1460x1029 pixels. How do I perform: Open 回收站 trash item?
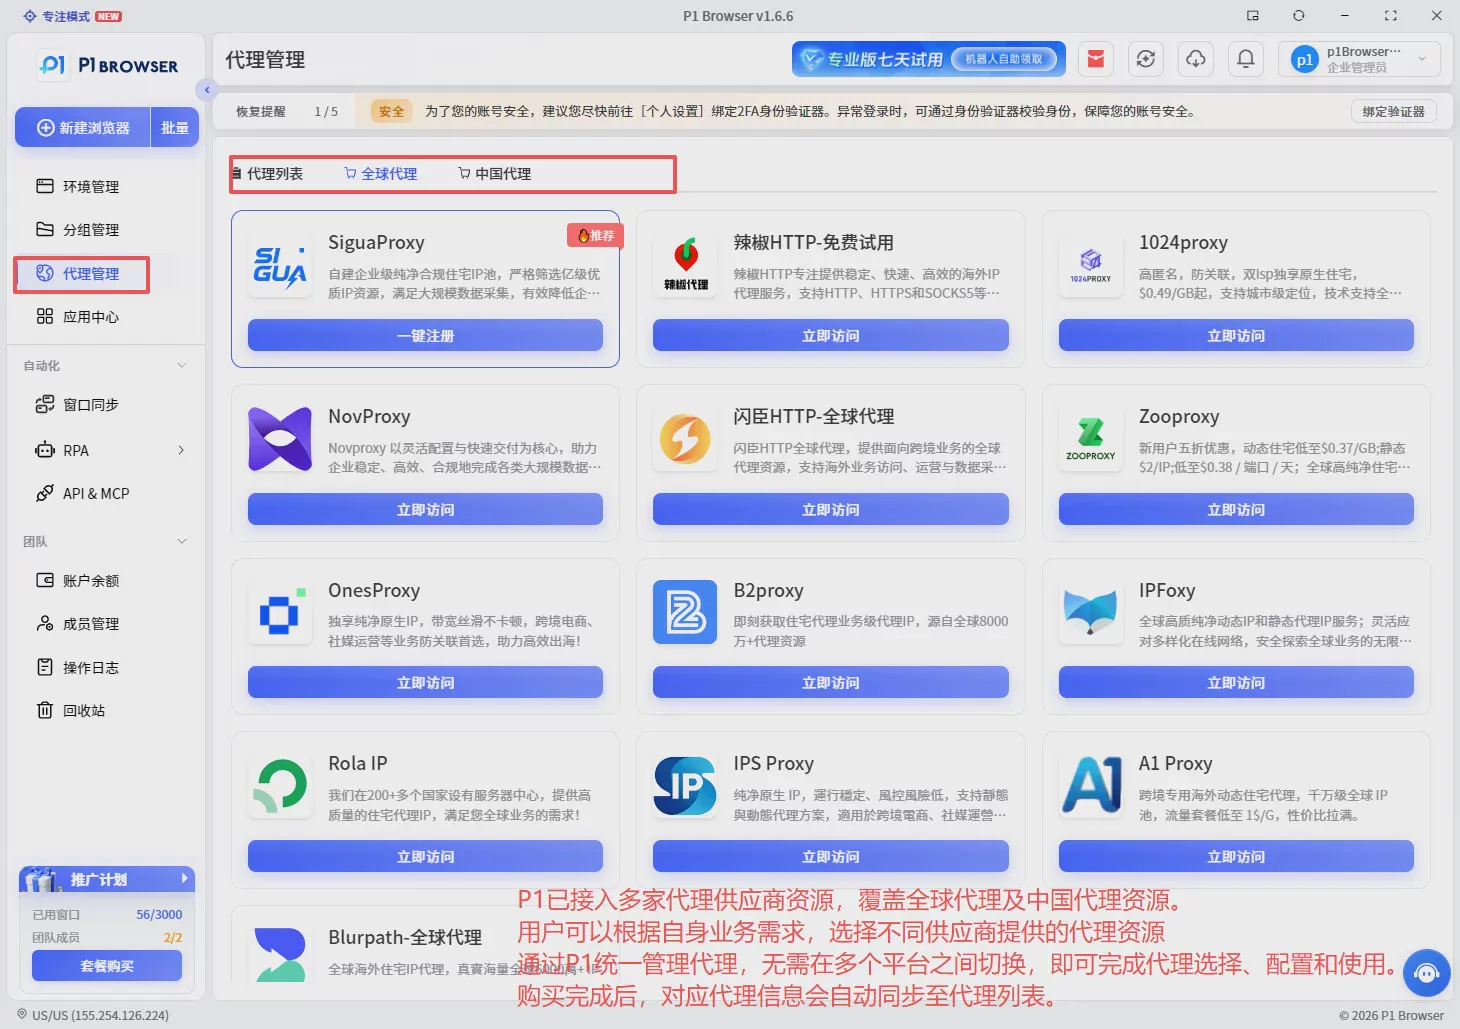tap(70, 710)
